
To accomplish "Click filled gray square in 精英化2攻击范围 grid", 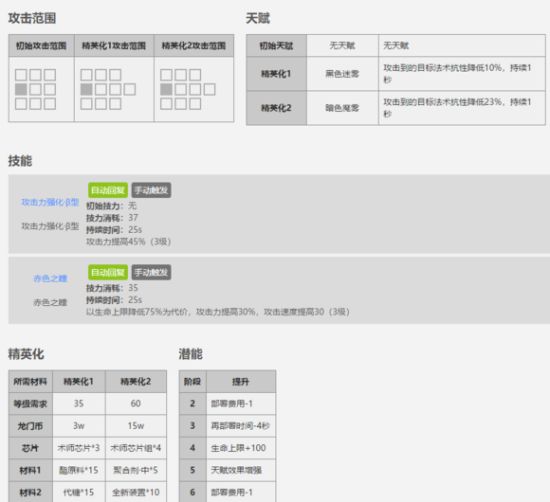I will point(166,89).
